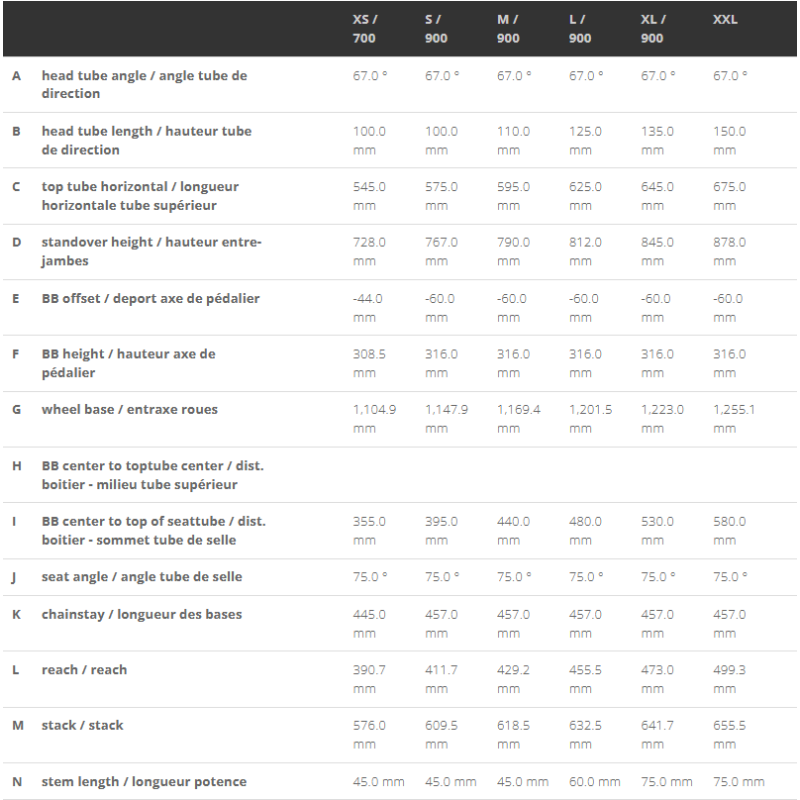Click the BB offset row label
The width and height of the screenshot is (800, 800).
tap(150, 298)
